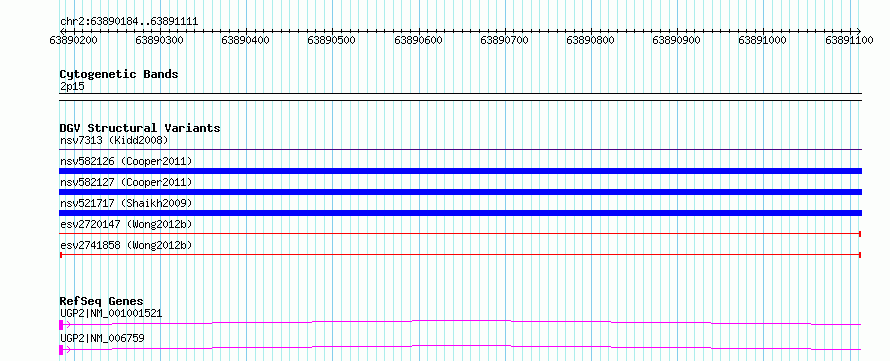Select the nsv582127 (Cooper2011) blue bar

[460, 192]
